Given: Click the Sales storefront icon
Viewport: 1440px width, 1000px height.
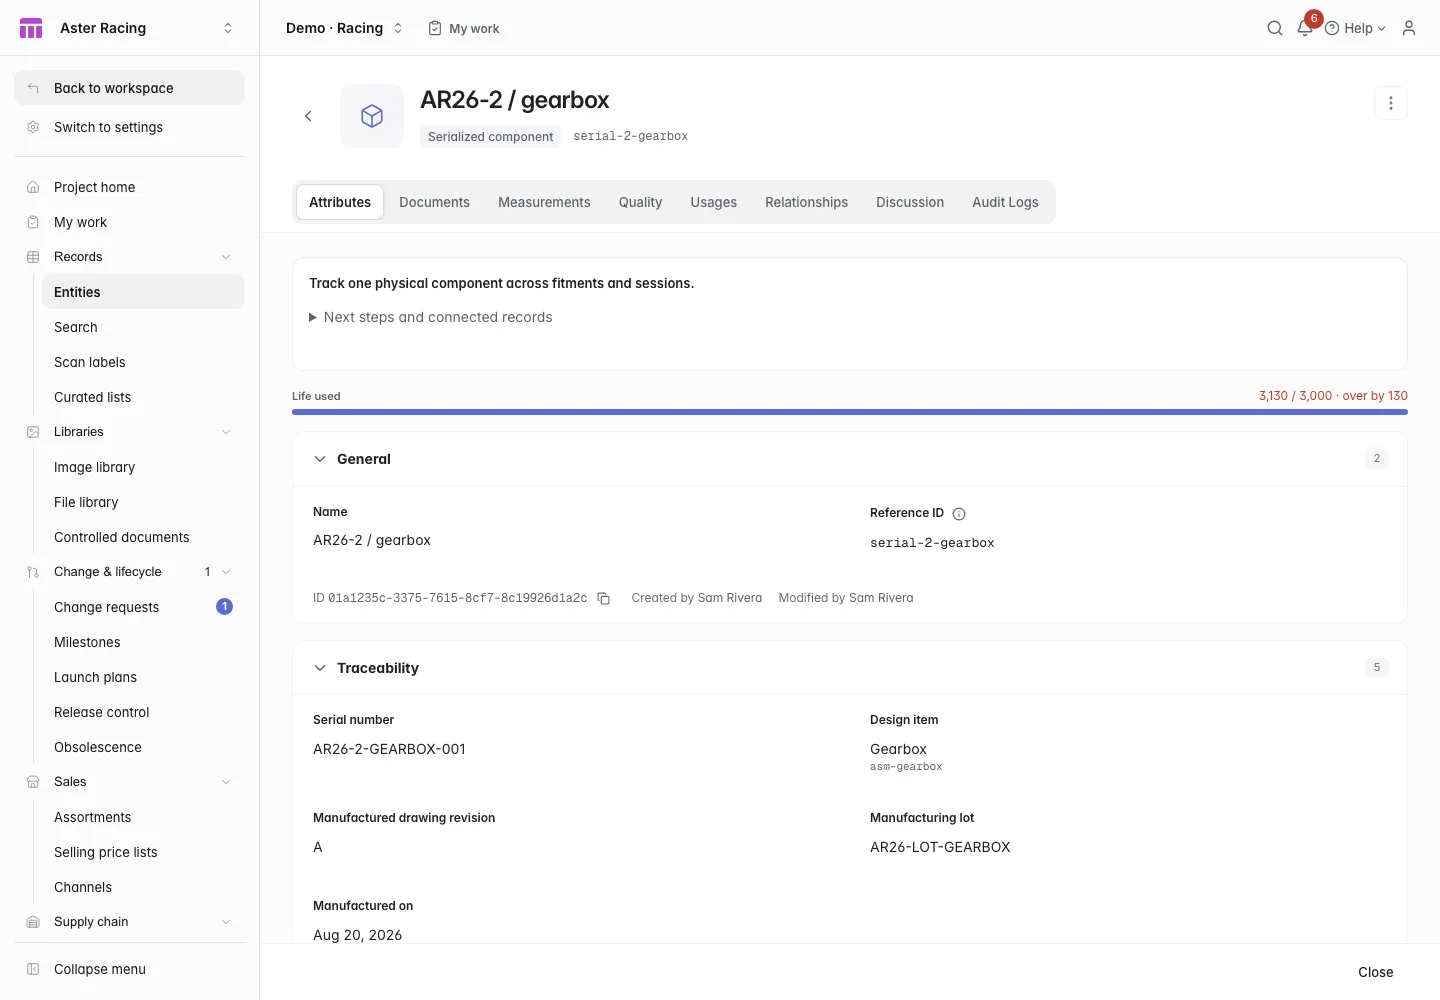Looking at the screenshot, I should tap(33, 782).
